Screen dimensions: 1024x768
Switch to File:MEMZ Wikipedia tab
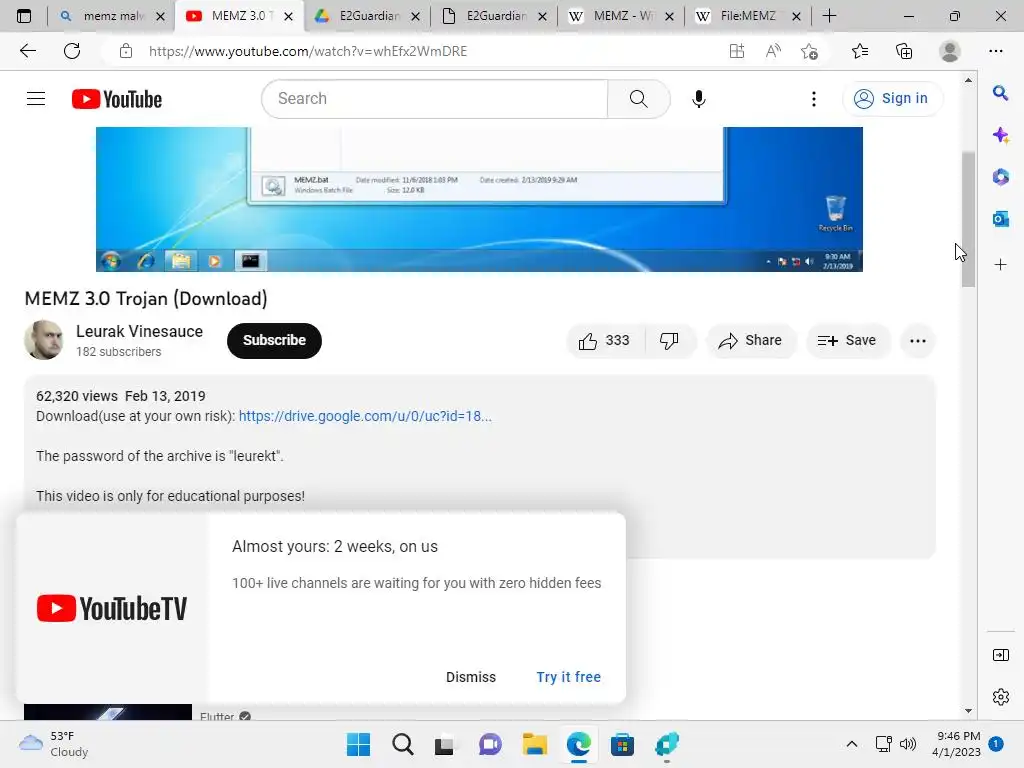pos(748,16)
